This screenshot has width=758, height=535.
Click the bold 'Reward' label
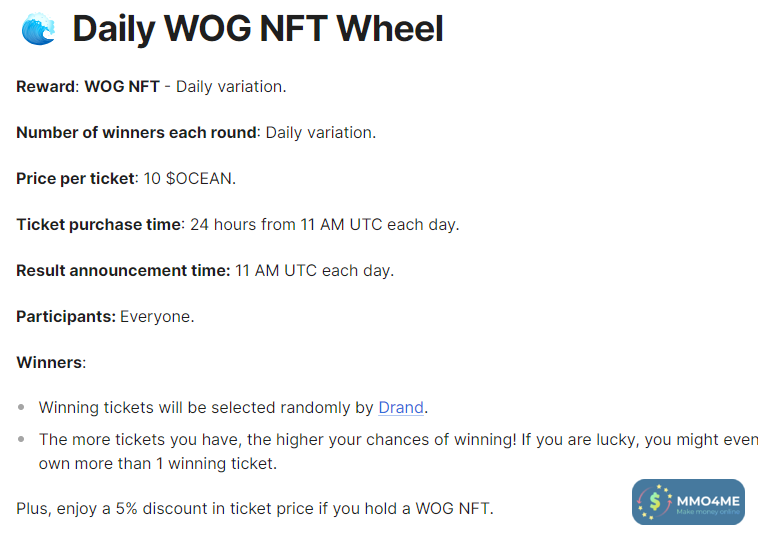(45, 86)
